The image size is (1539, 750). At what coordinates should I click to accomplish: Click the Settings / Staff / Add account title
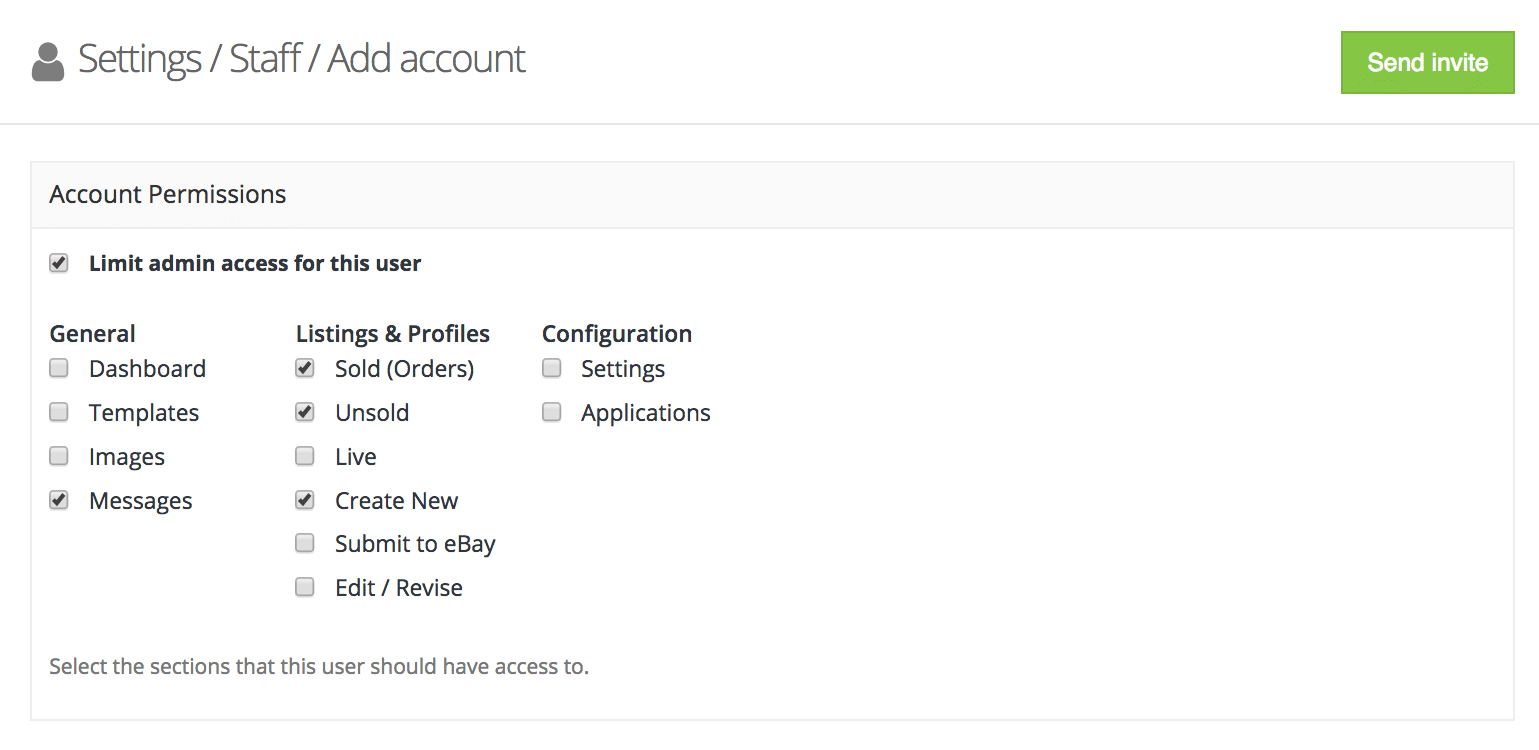[x=301, y=59]
